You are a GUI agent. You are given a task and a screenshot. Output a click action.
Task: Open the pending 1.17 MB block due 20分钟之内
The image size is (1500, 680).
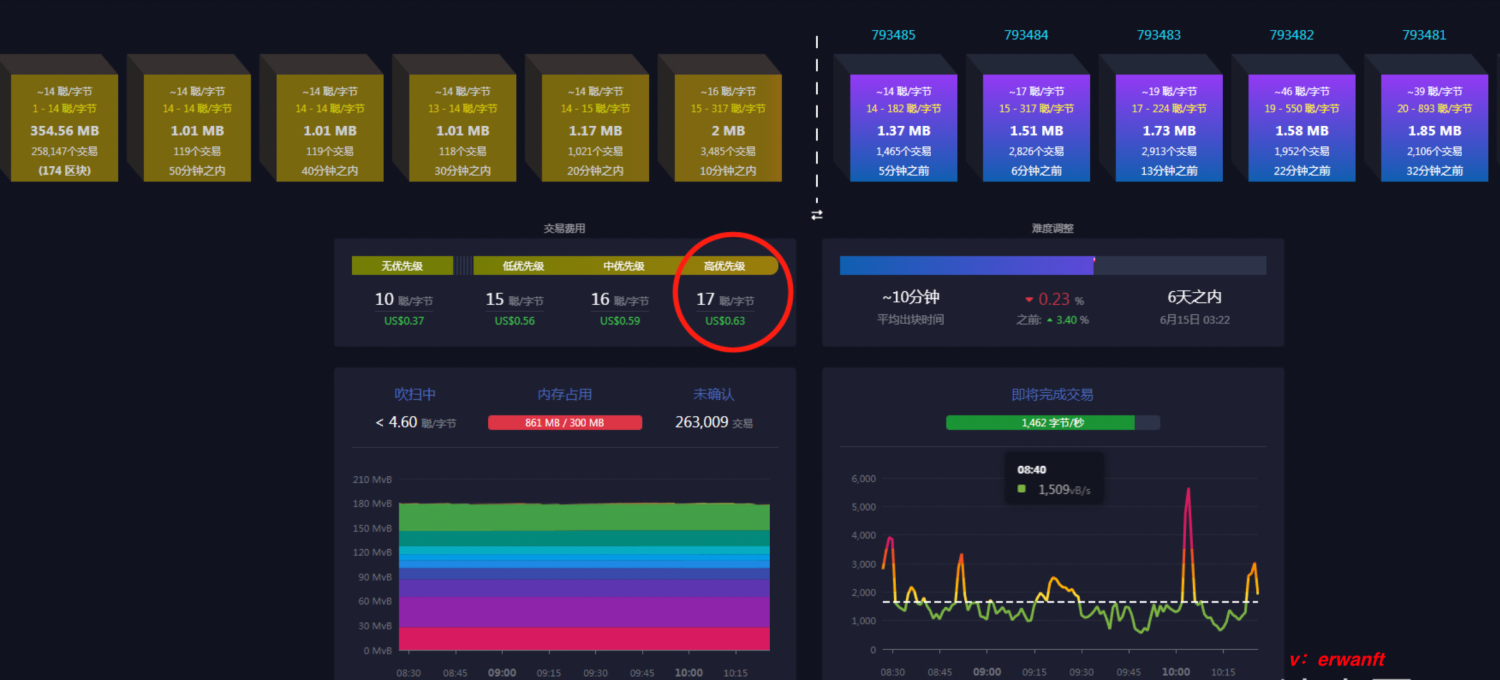coord(595,128)
